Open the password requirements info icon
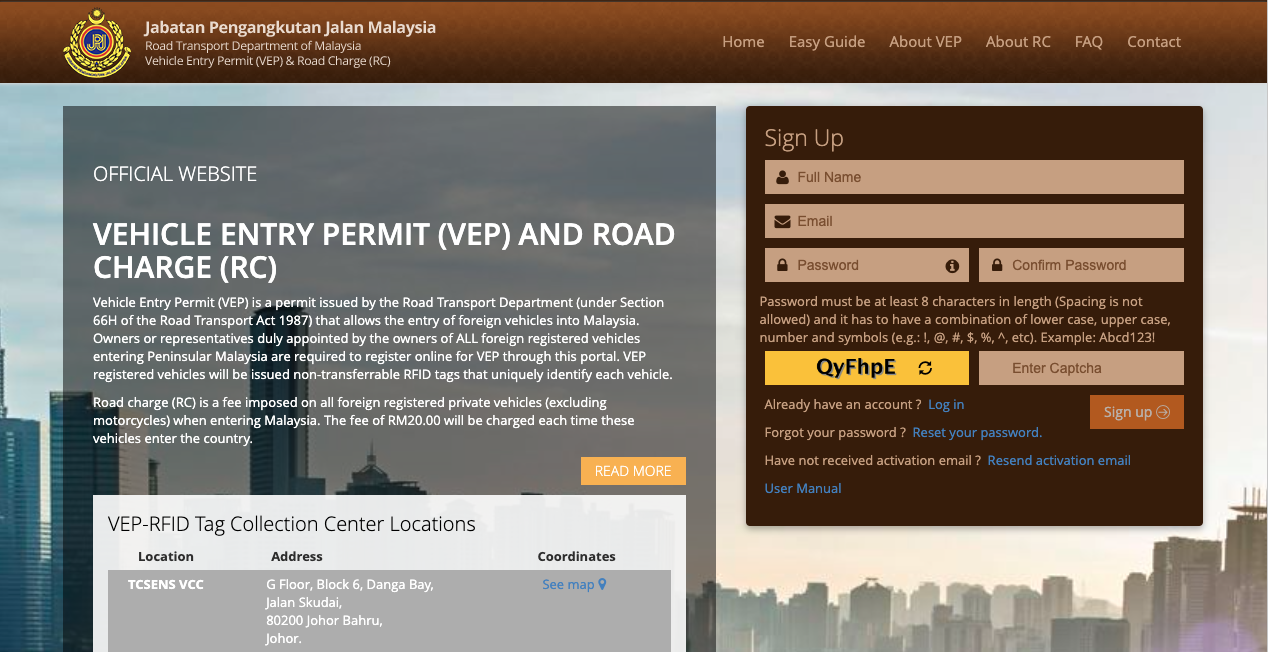 click(954, 265)
